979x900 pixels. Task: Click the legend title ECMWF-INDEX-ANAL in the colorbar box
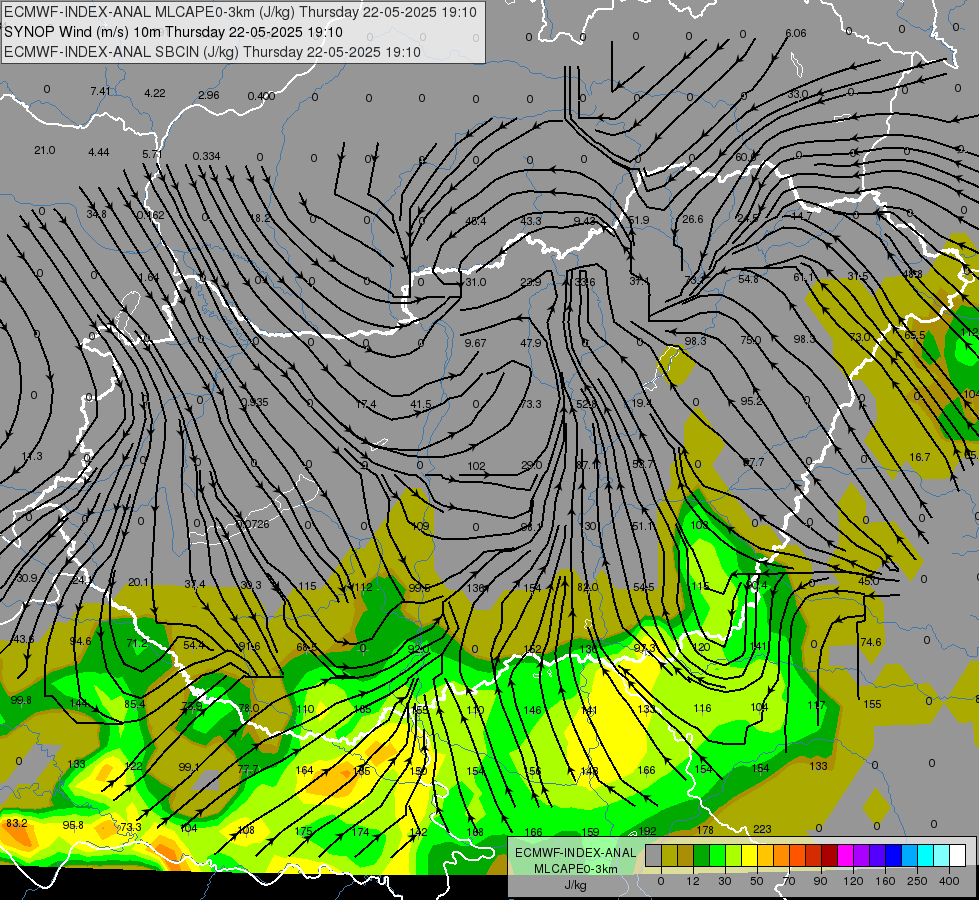pos(575,853)
